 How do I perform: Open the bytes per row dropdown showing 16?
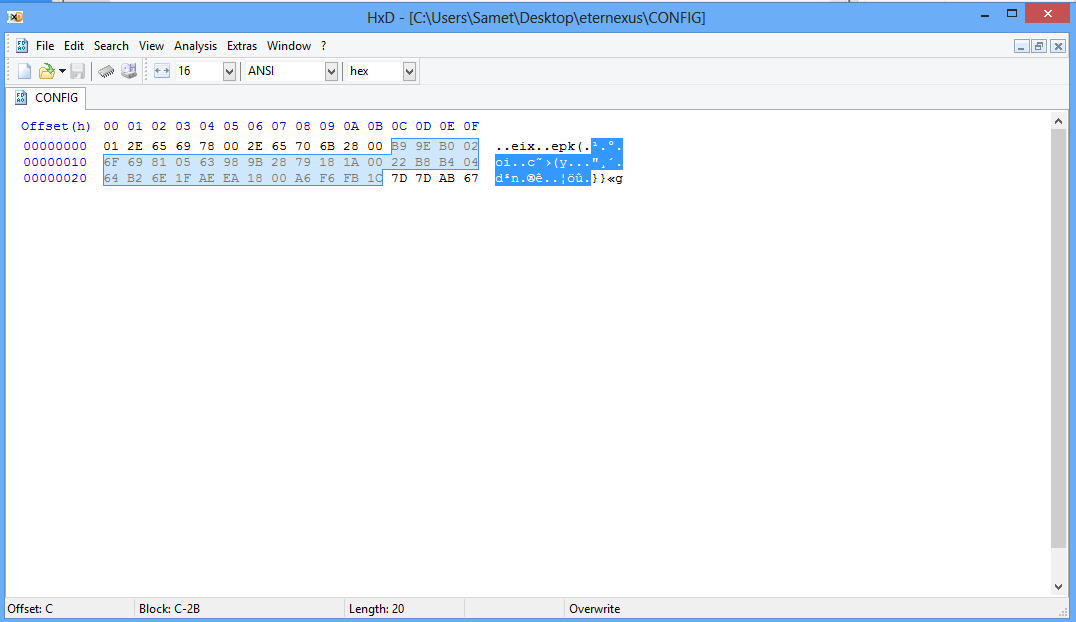coord(229,71)
